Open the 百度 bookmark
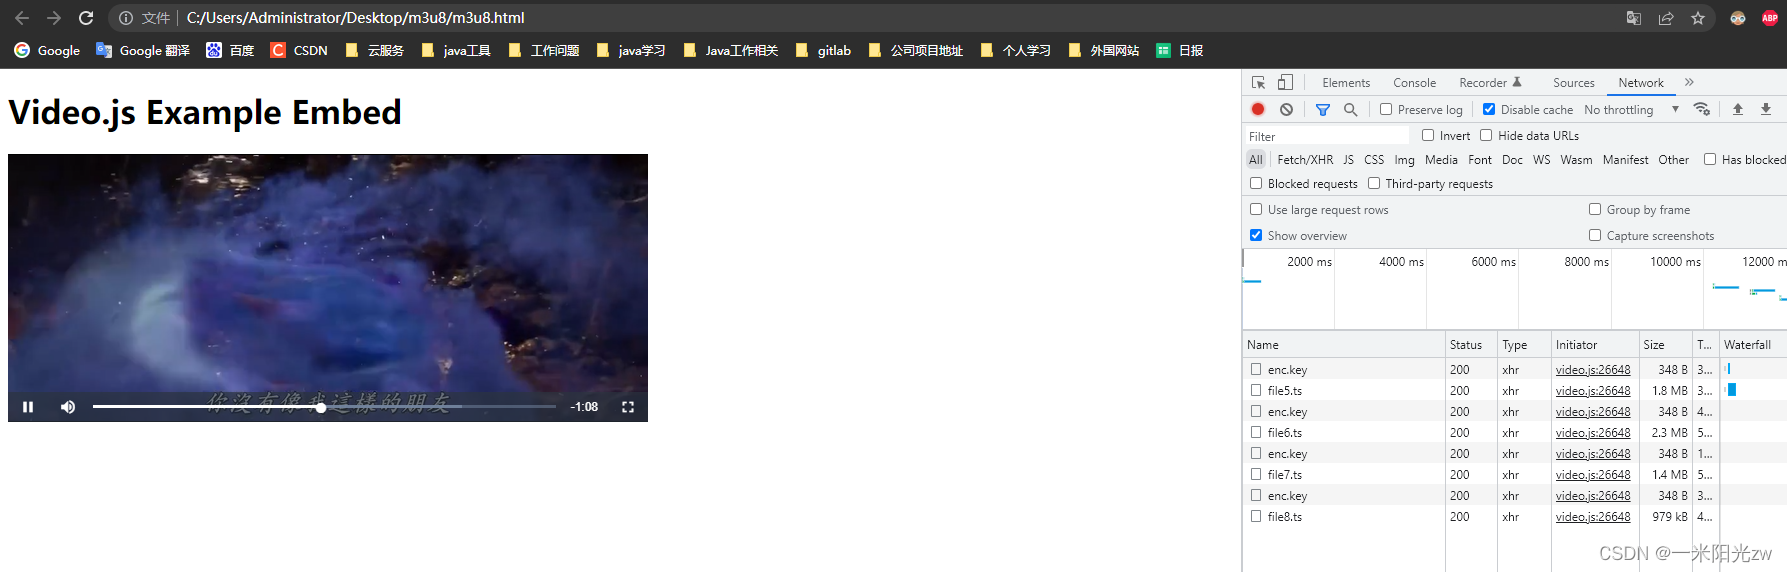The width and height of the screenshot is (1787, 572). [230, 50]
